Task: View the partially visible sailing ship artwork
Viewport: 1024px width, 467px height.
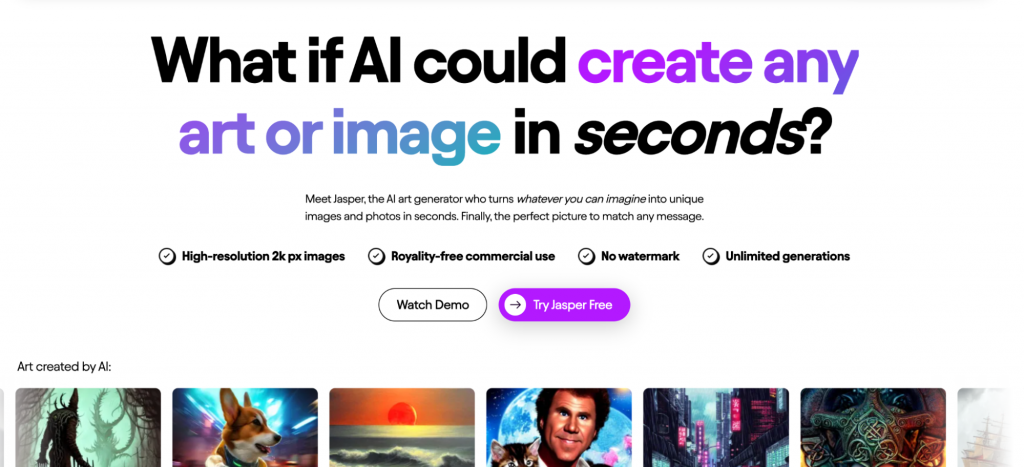Action: [x=991, y=428]
